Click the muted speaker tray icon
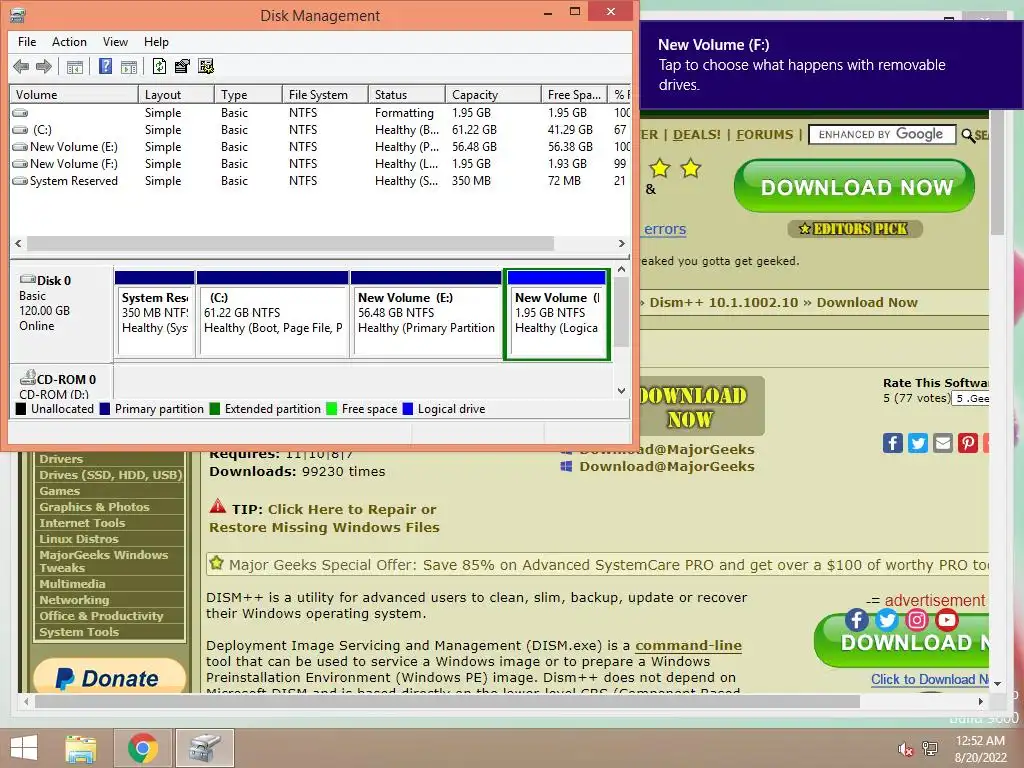 point(904,750)
